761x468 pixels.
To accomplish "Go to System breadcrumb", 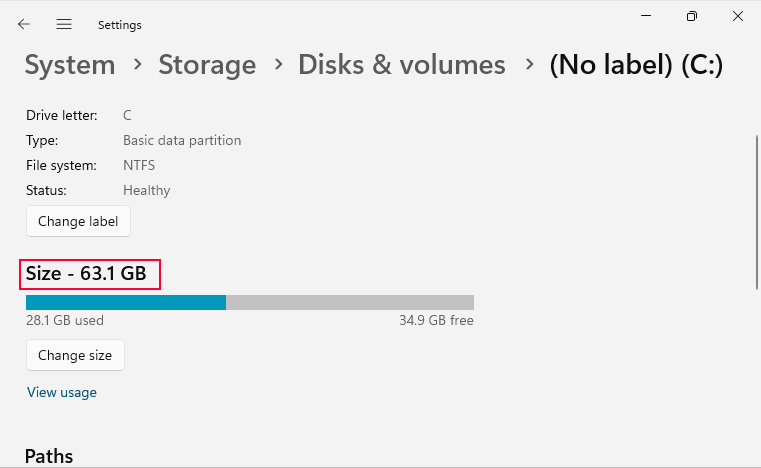I will point(70,65).
